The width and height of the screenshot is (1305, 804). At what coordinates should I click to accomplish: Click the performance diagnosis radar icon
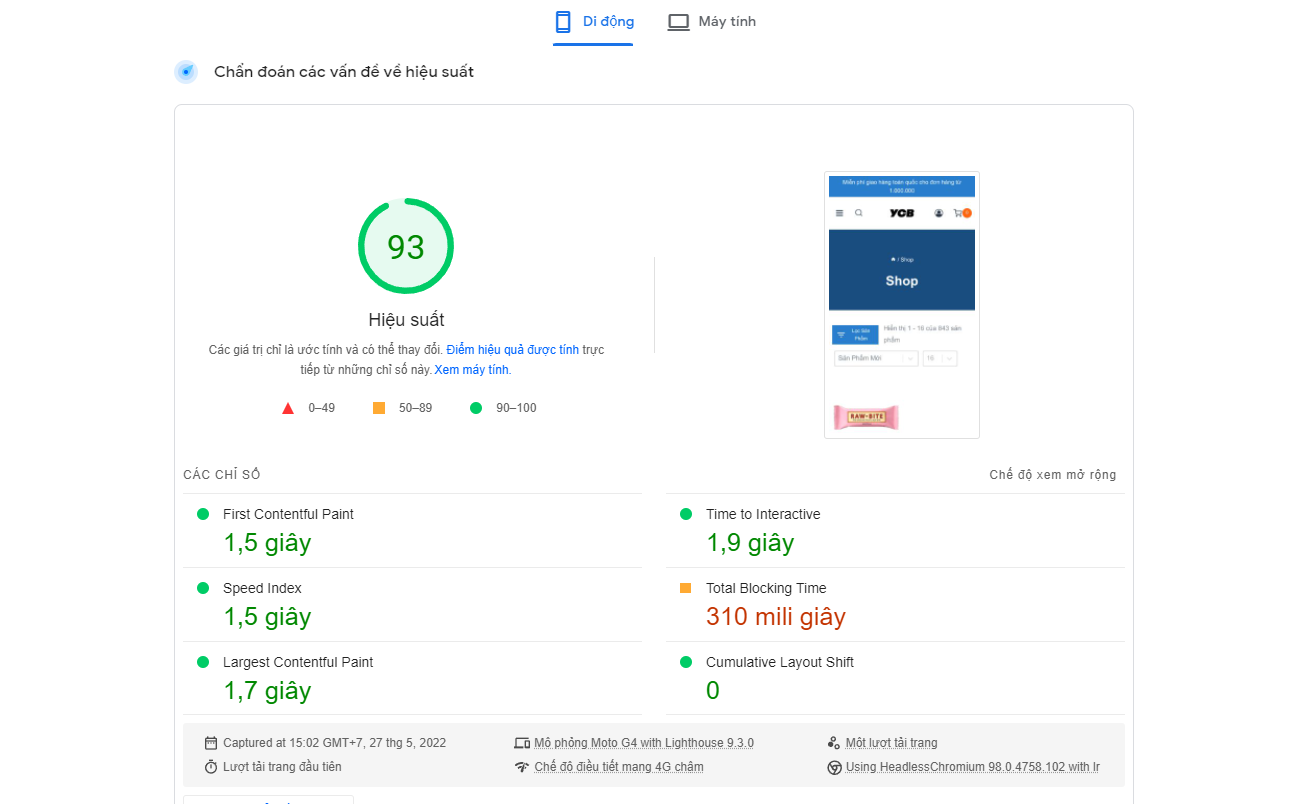click(186, 72)
